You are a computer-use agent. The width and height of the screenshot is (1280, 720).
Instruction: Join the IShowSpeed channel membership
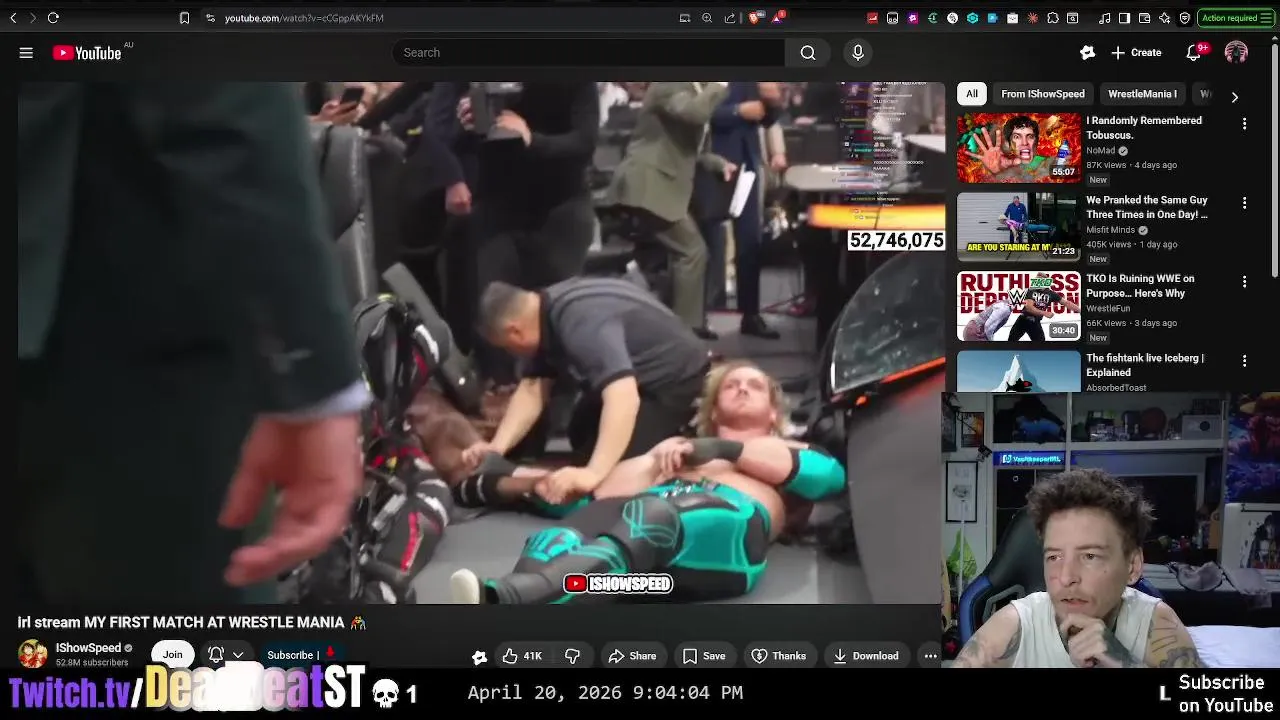pos(173,656)
